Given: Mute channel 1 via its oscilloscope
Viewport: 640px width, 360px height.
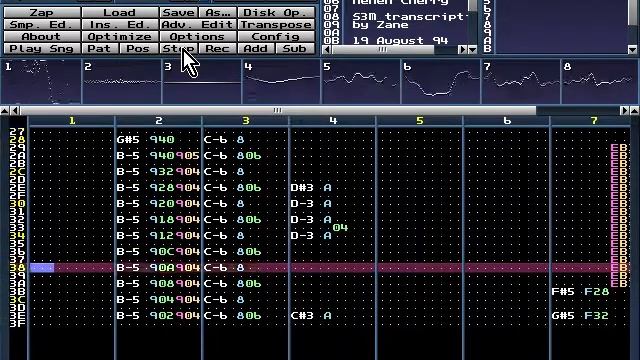Looking at the screenshot, I should [x=41, y=81].
